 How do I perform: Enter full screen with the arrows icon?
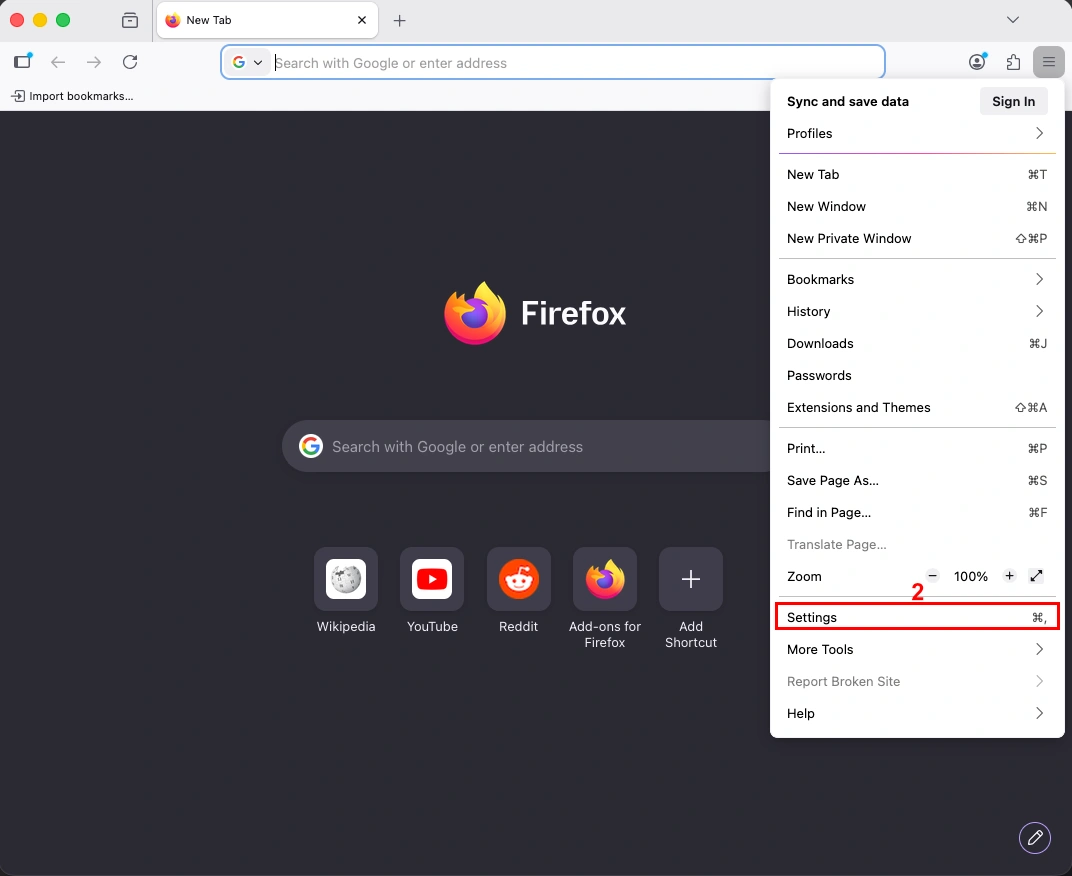coord(1036,576)
